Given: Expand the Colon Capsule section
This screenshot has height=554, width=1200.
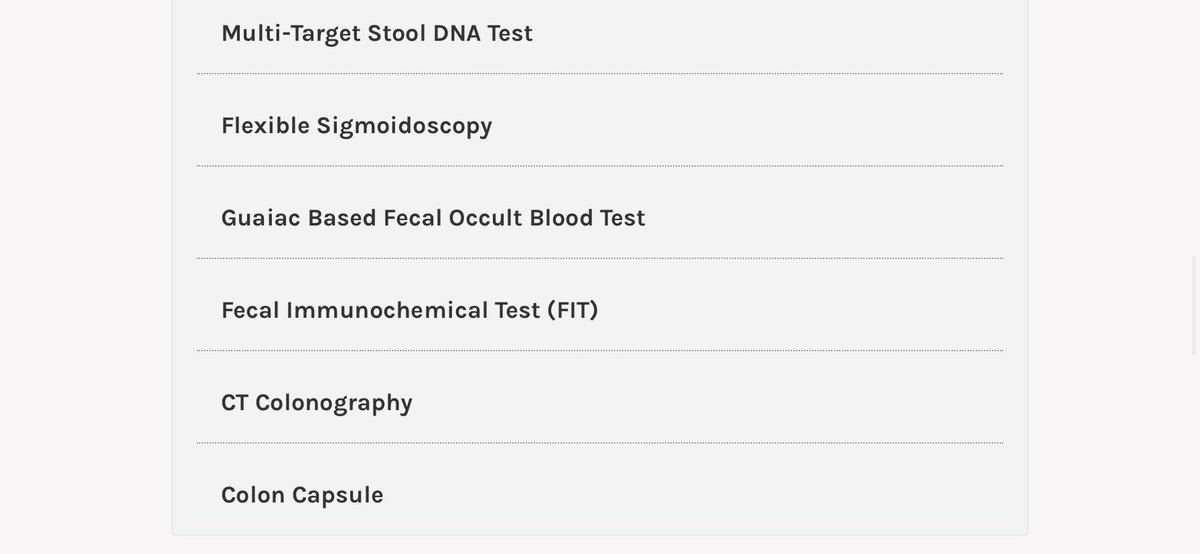Looking at the screenshot, I should pos(302,495).
